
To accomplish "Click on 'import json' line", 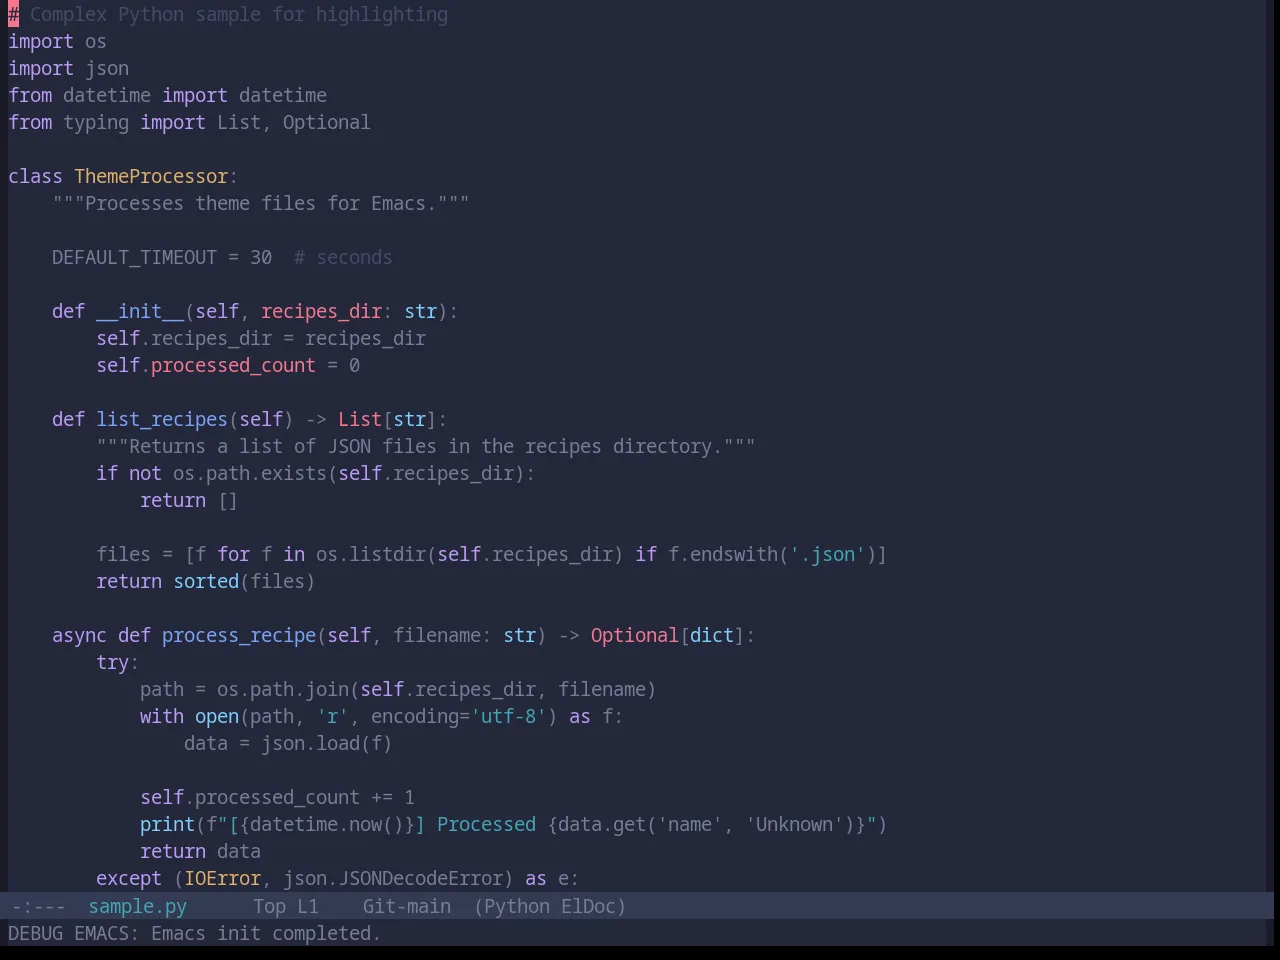I will point(68,68).
